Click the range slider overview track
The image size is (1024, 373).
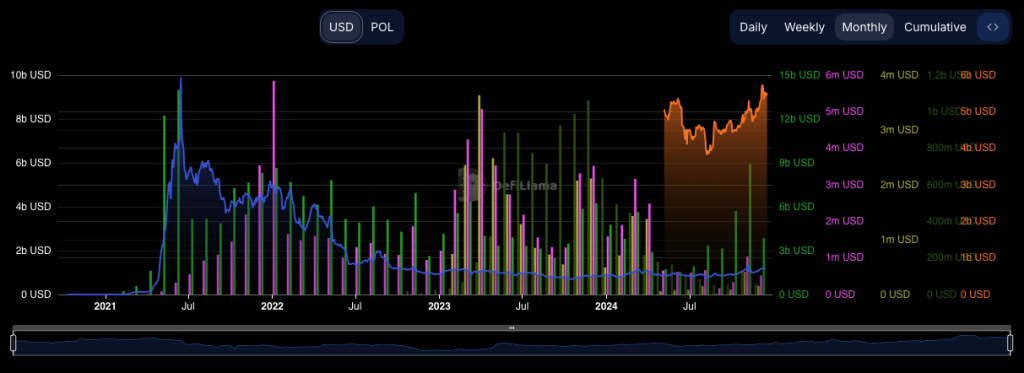(512, 343)
